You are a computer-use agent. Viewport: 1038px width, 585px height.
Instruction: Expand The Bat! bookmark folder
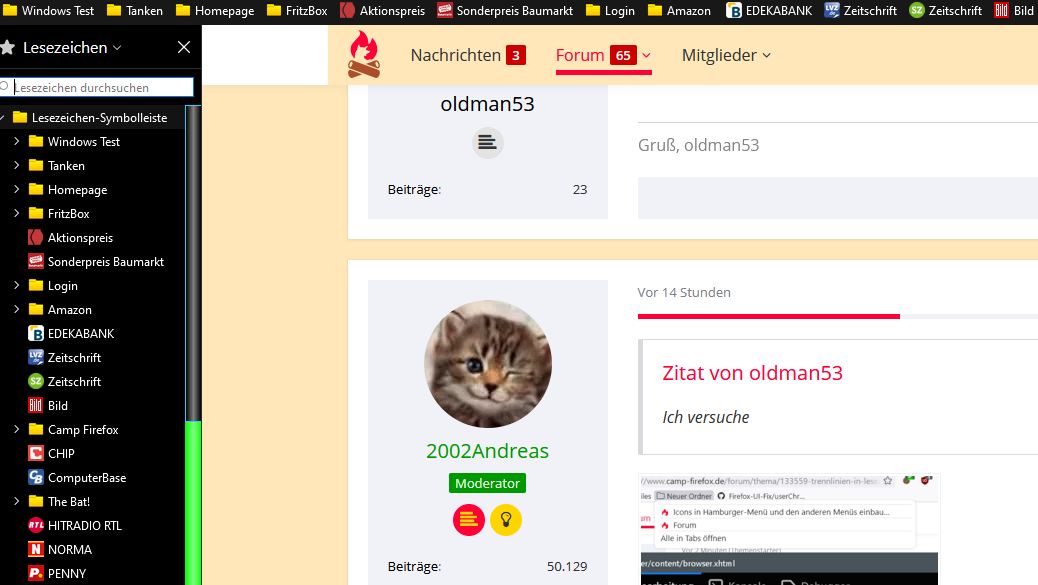click(17, 501)
